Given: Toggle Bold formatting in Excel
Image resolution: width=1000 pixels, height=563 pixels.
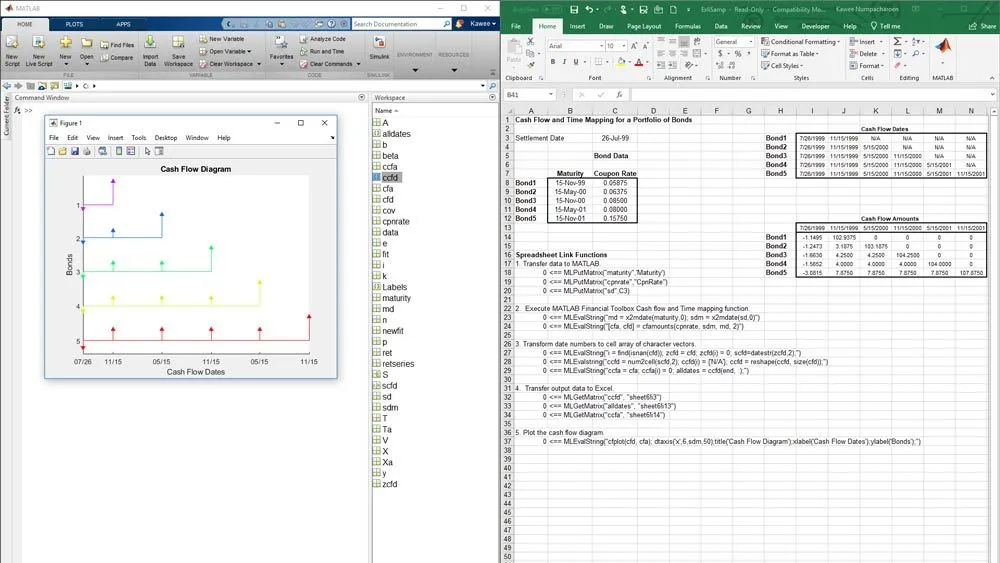Looking at the screenshot, I should click(552, 62).
